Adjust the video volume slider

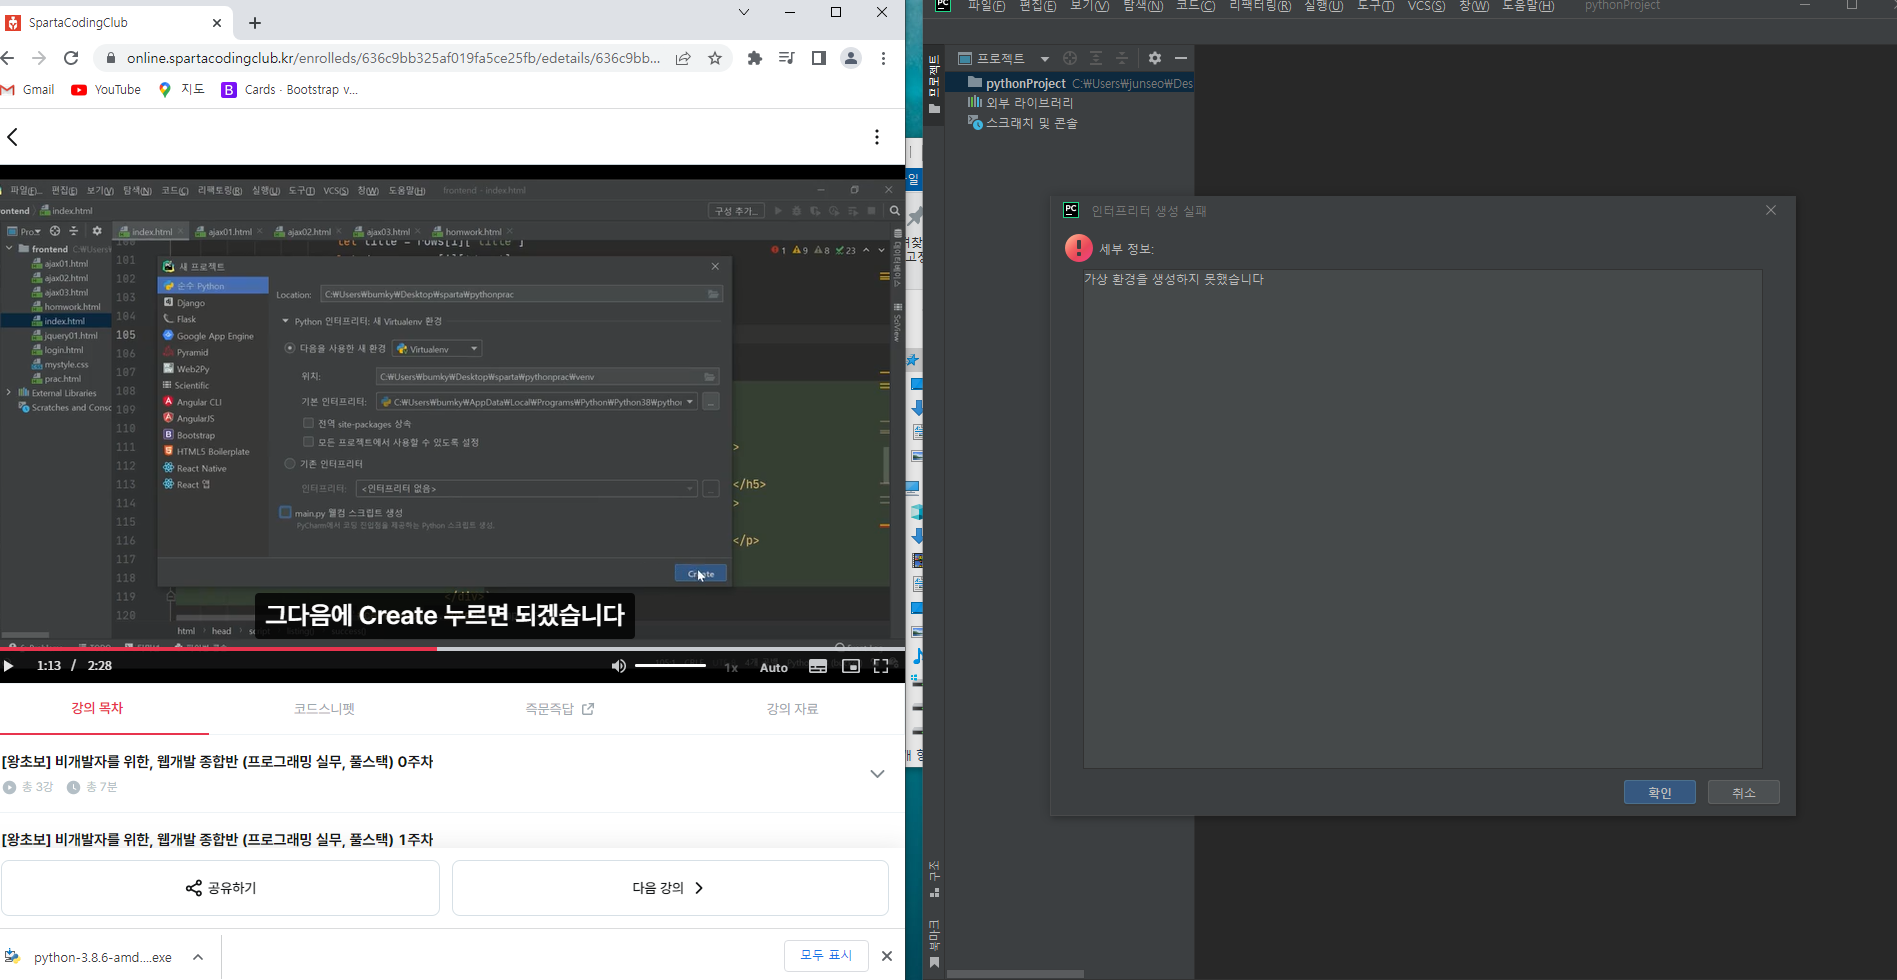[671, 666]
